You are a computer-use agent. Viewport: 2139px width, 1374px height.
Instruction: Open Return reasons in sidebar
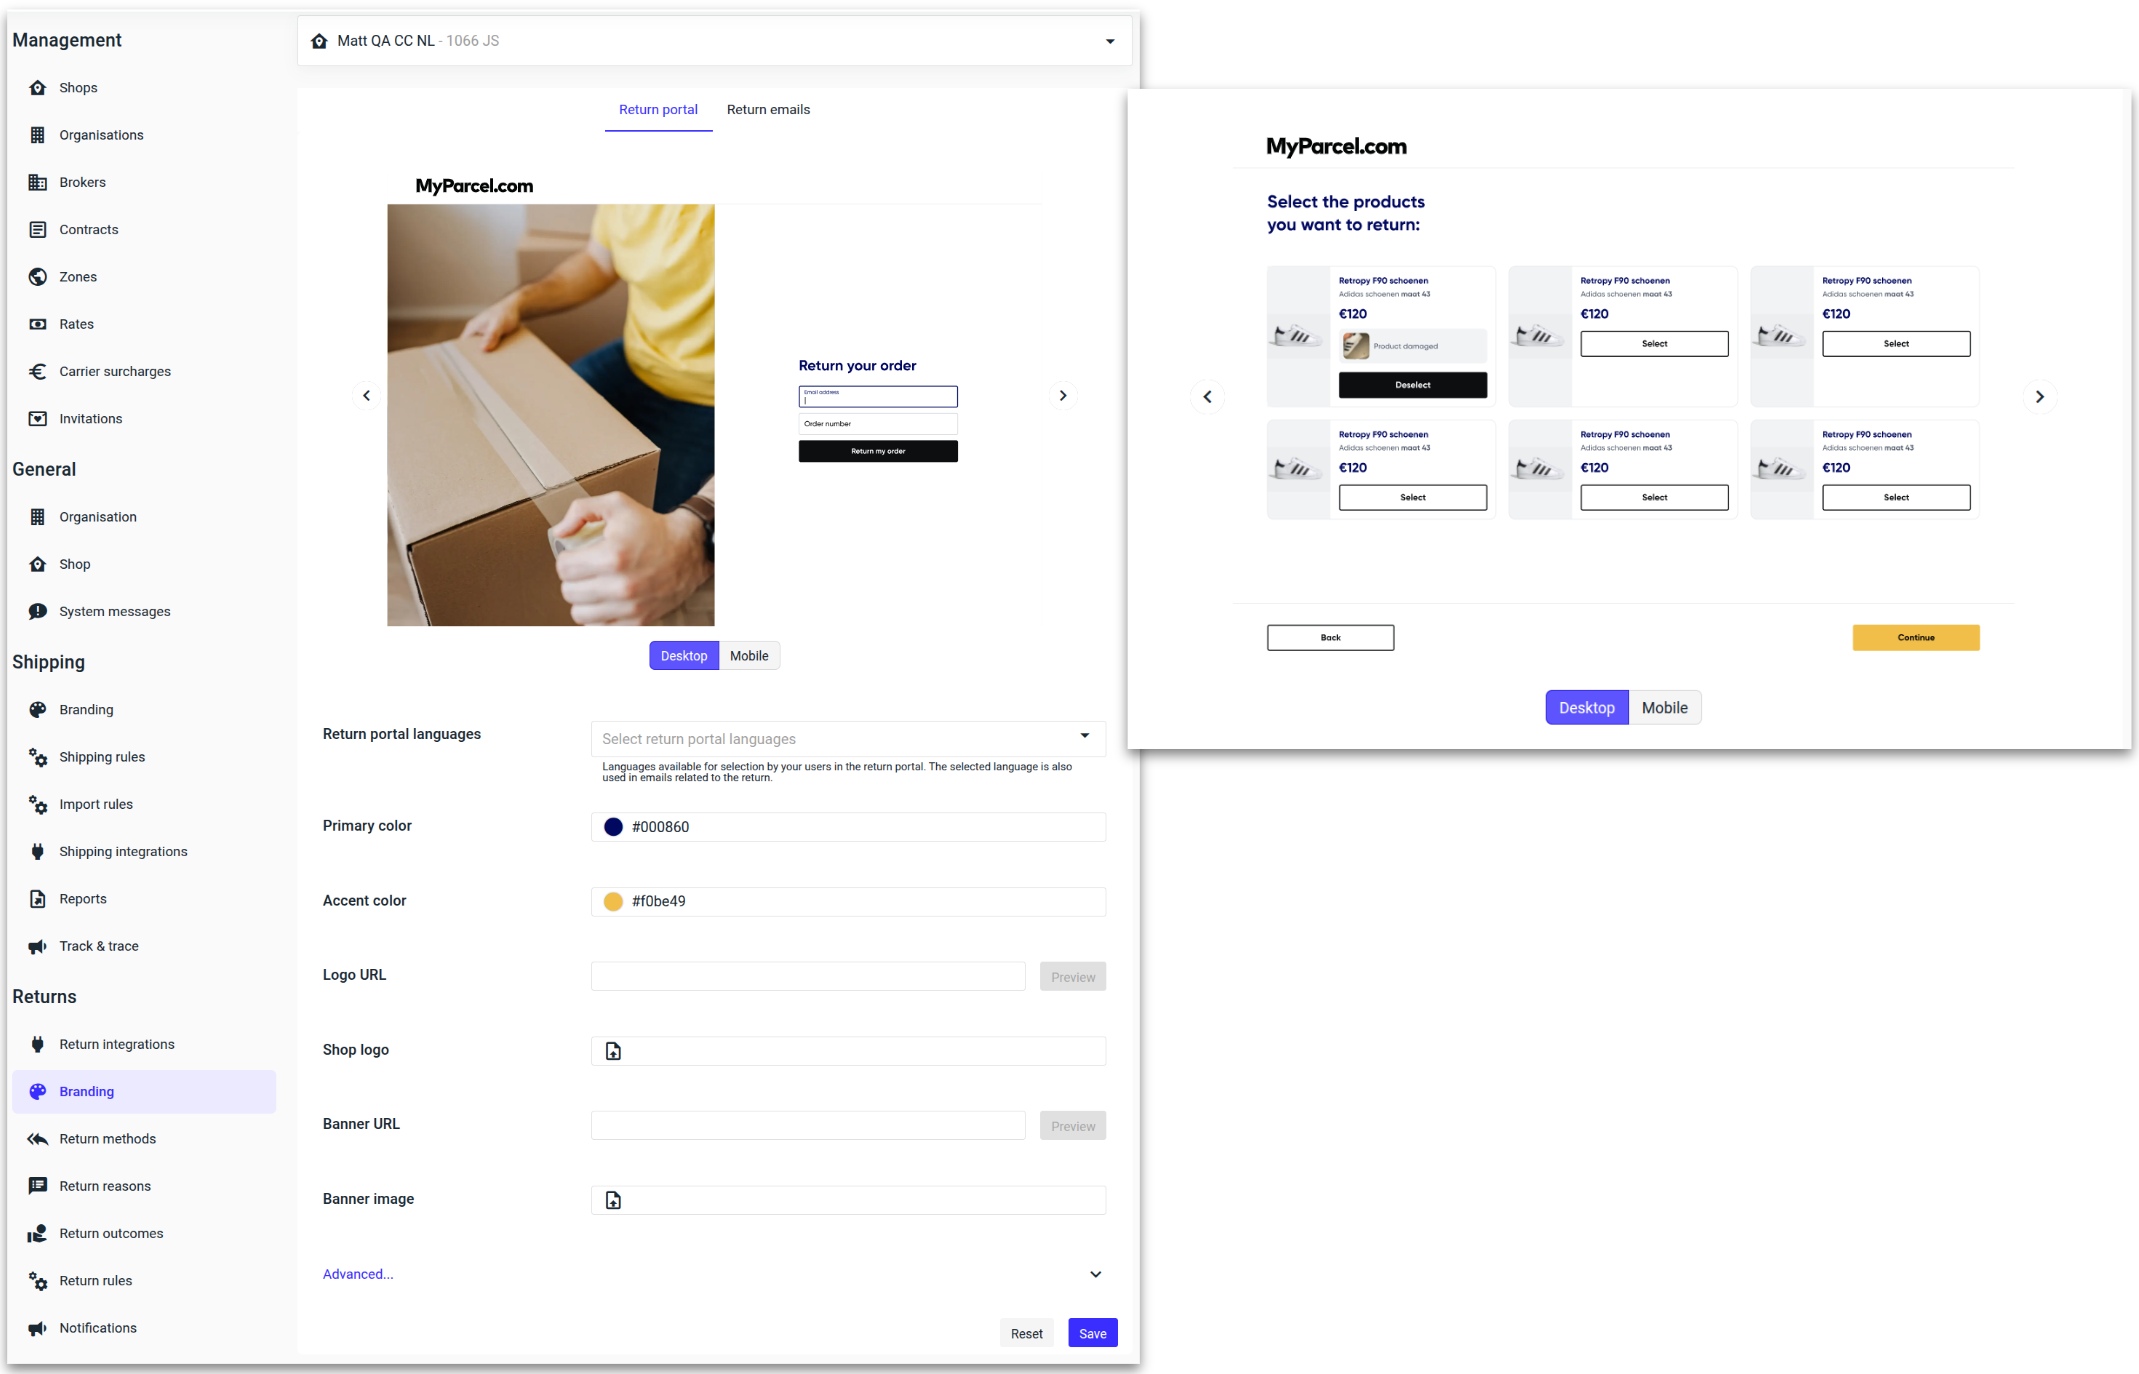pyautogui.click(x=105, y=1186)
